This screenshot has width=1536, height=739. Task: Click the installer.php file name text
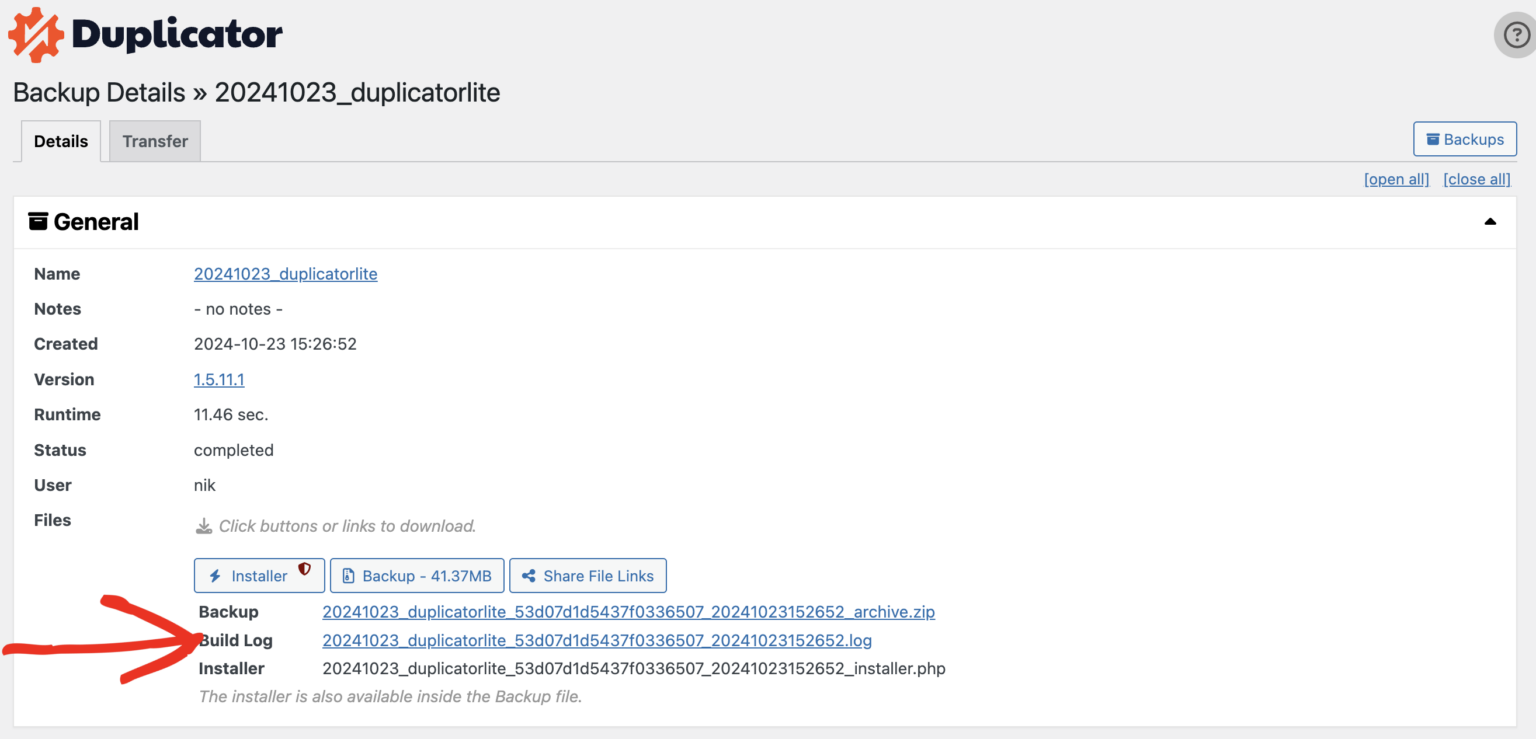click(633, 668)
